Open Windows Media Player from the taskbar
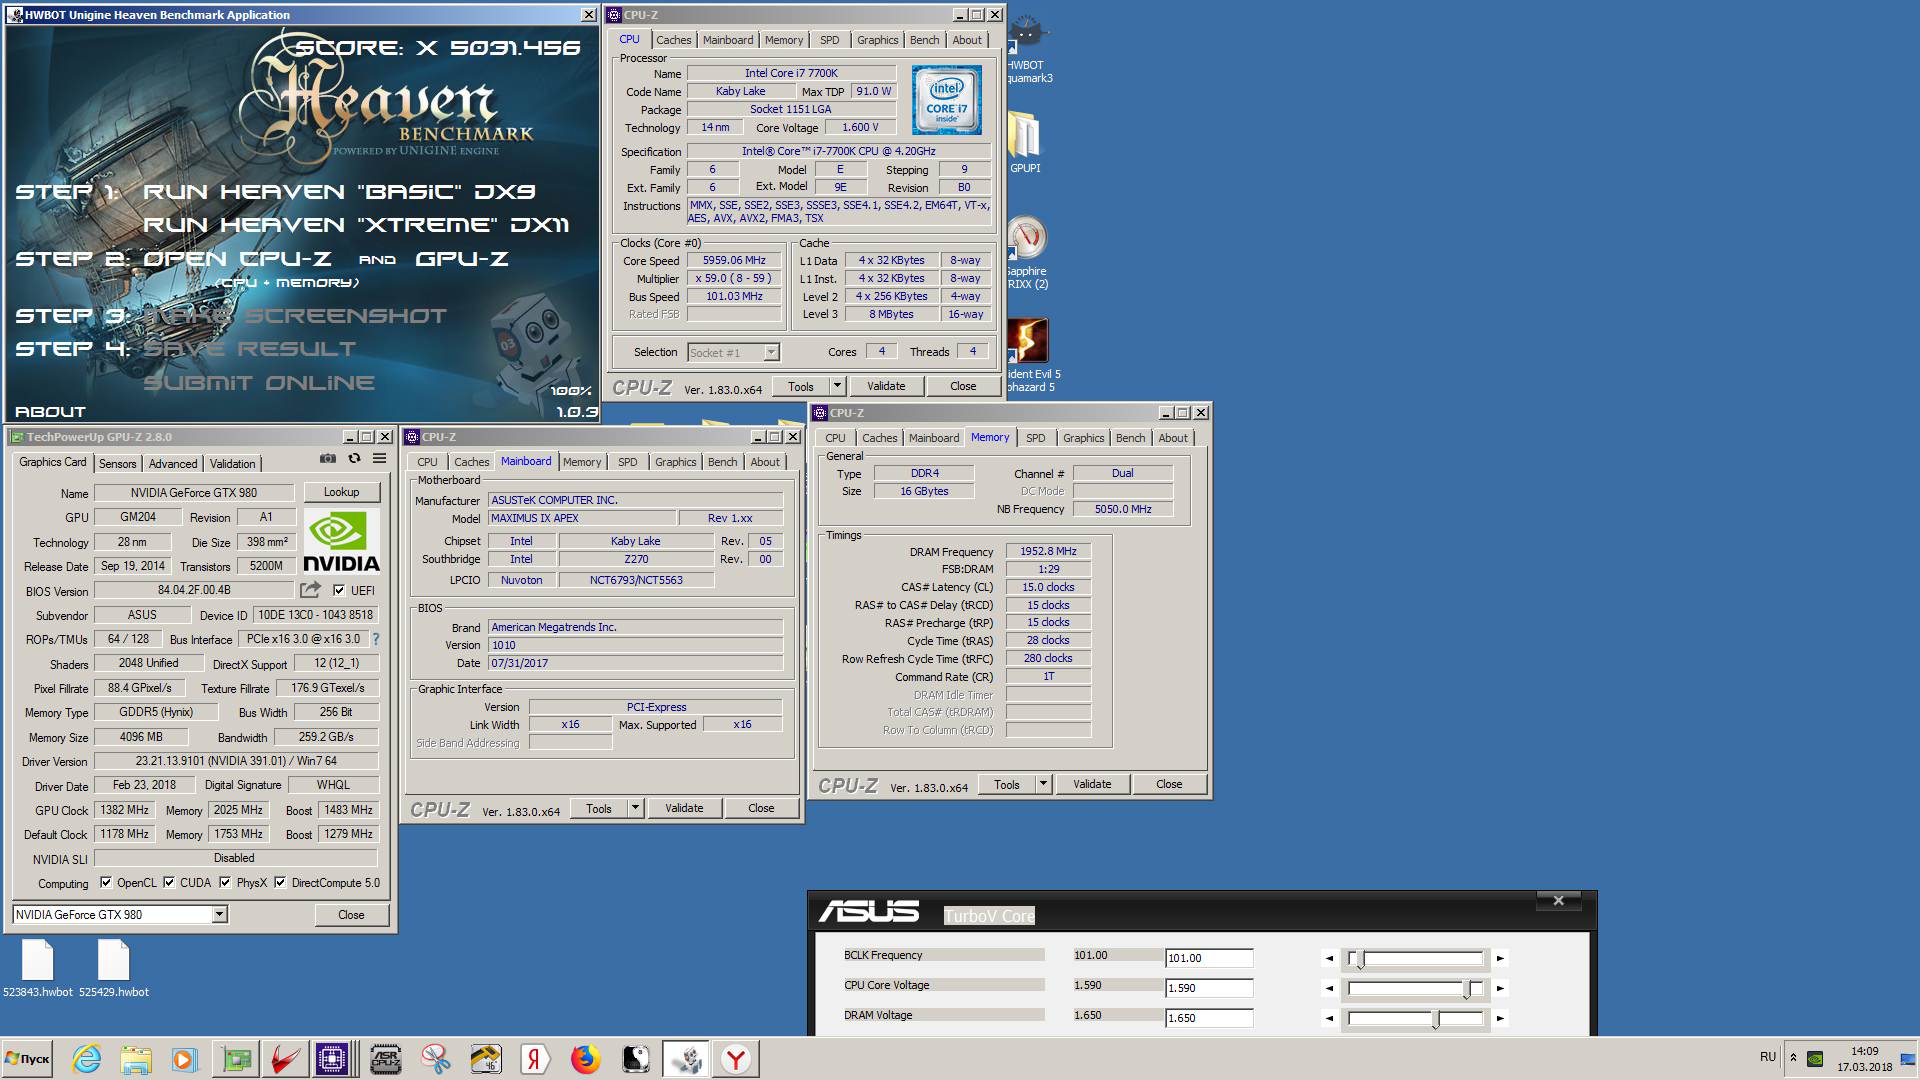 [x=184, y=1059]
